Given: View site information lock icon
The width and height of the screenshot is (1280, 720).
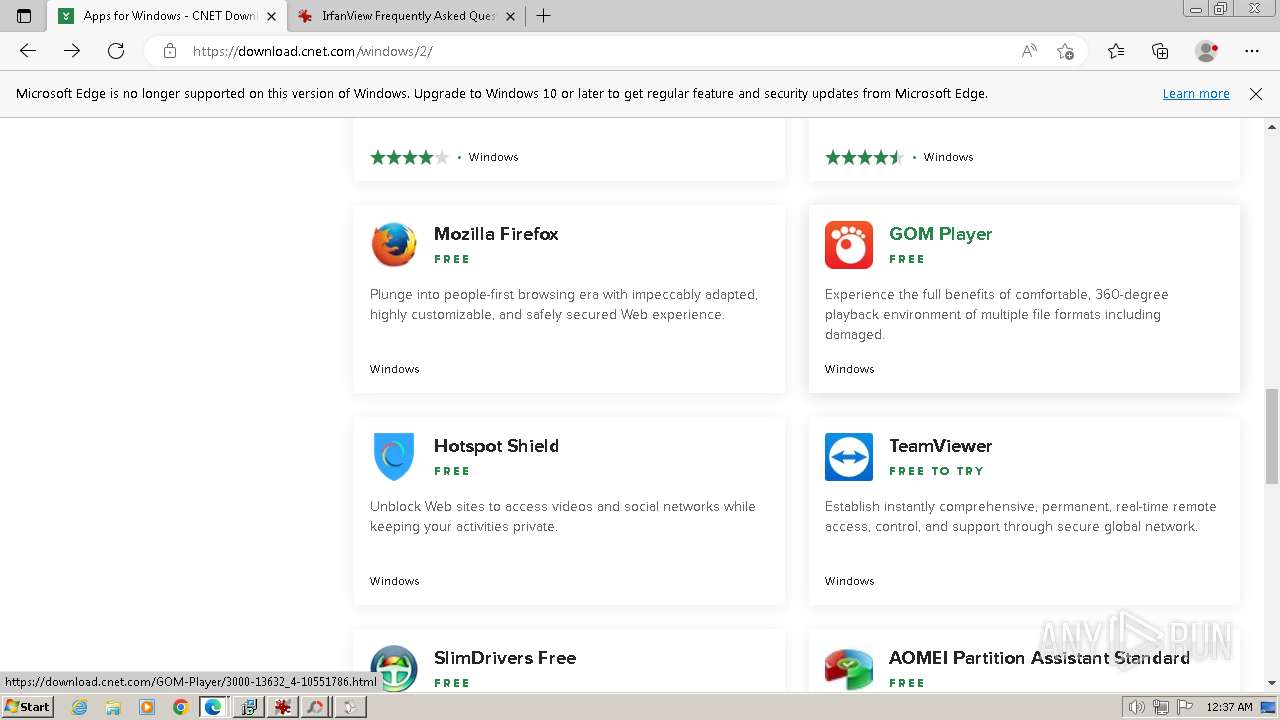Looking at the screenshot, I should click(x=170, y=51).
